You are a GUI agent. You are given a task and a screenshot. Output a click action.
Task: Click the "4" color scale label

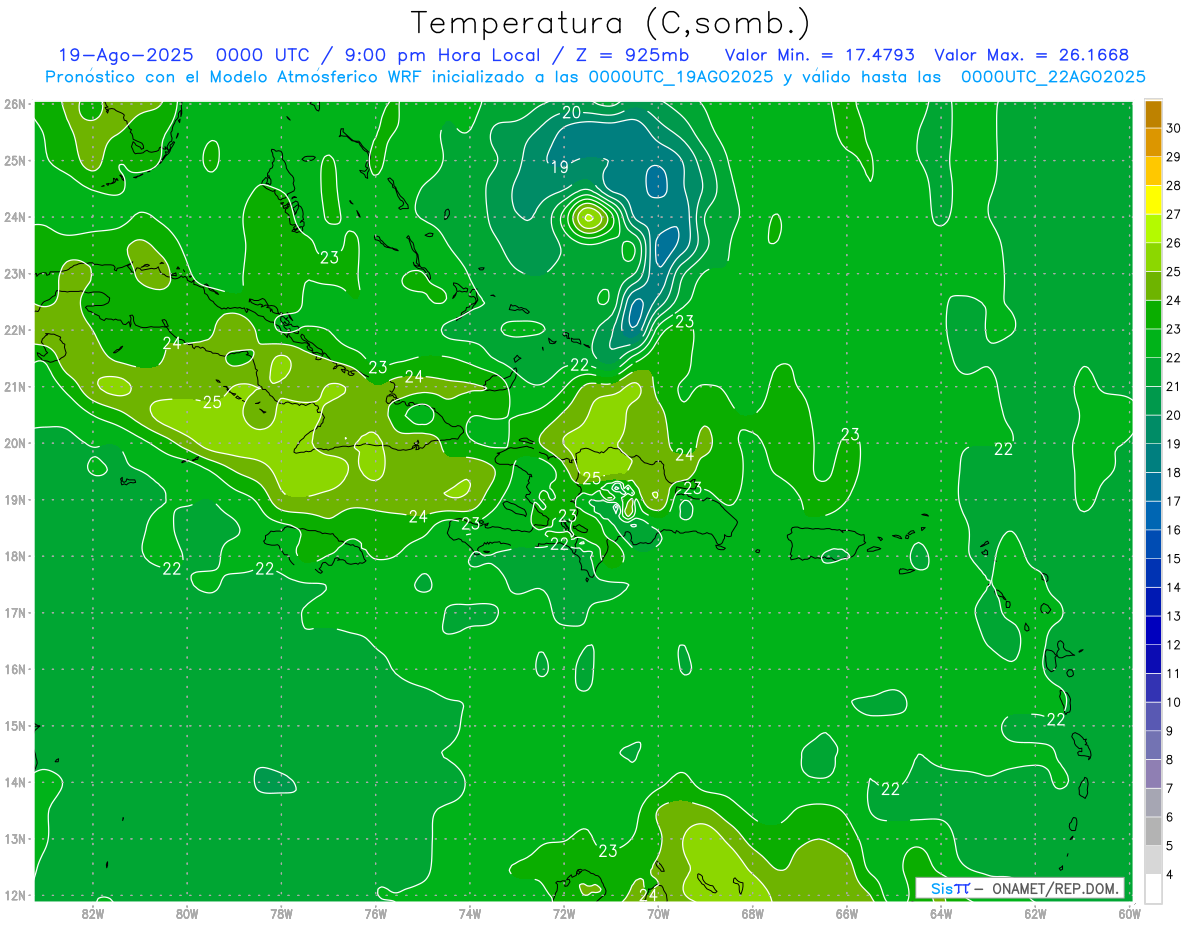1170,874
